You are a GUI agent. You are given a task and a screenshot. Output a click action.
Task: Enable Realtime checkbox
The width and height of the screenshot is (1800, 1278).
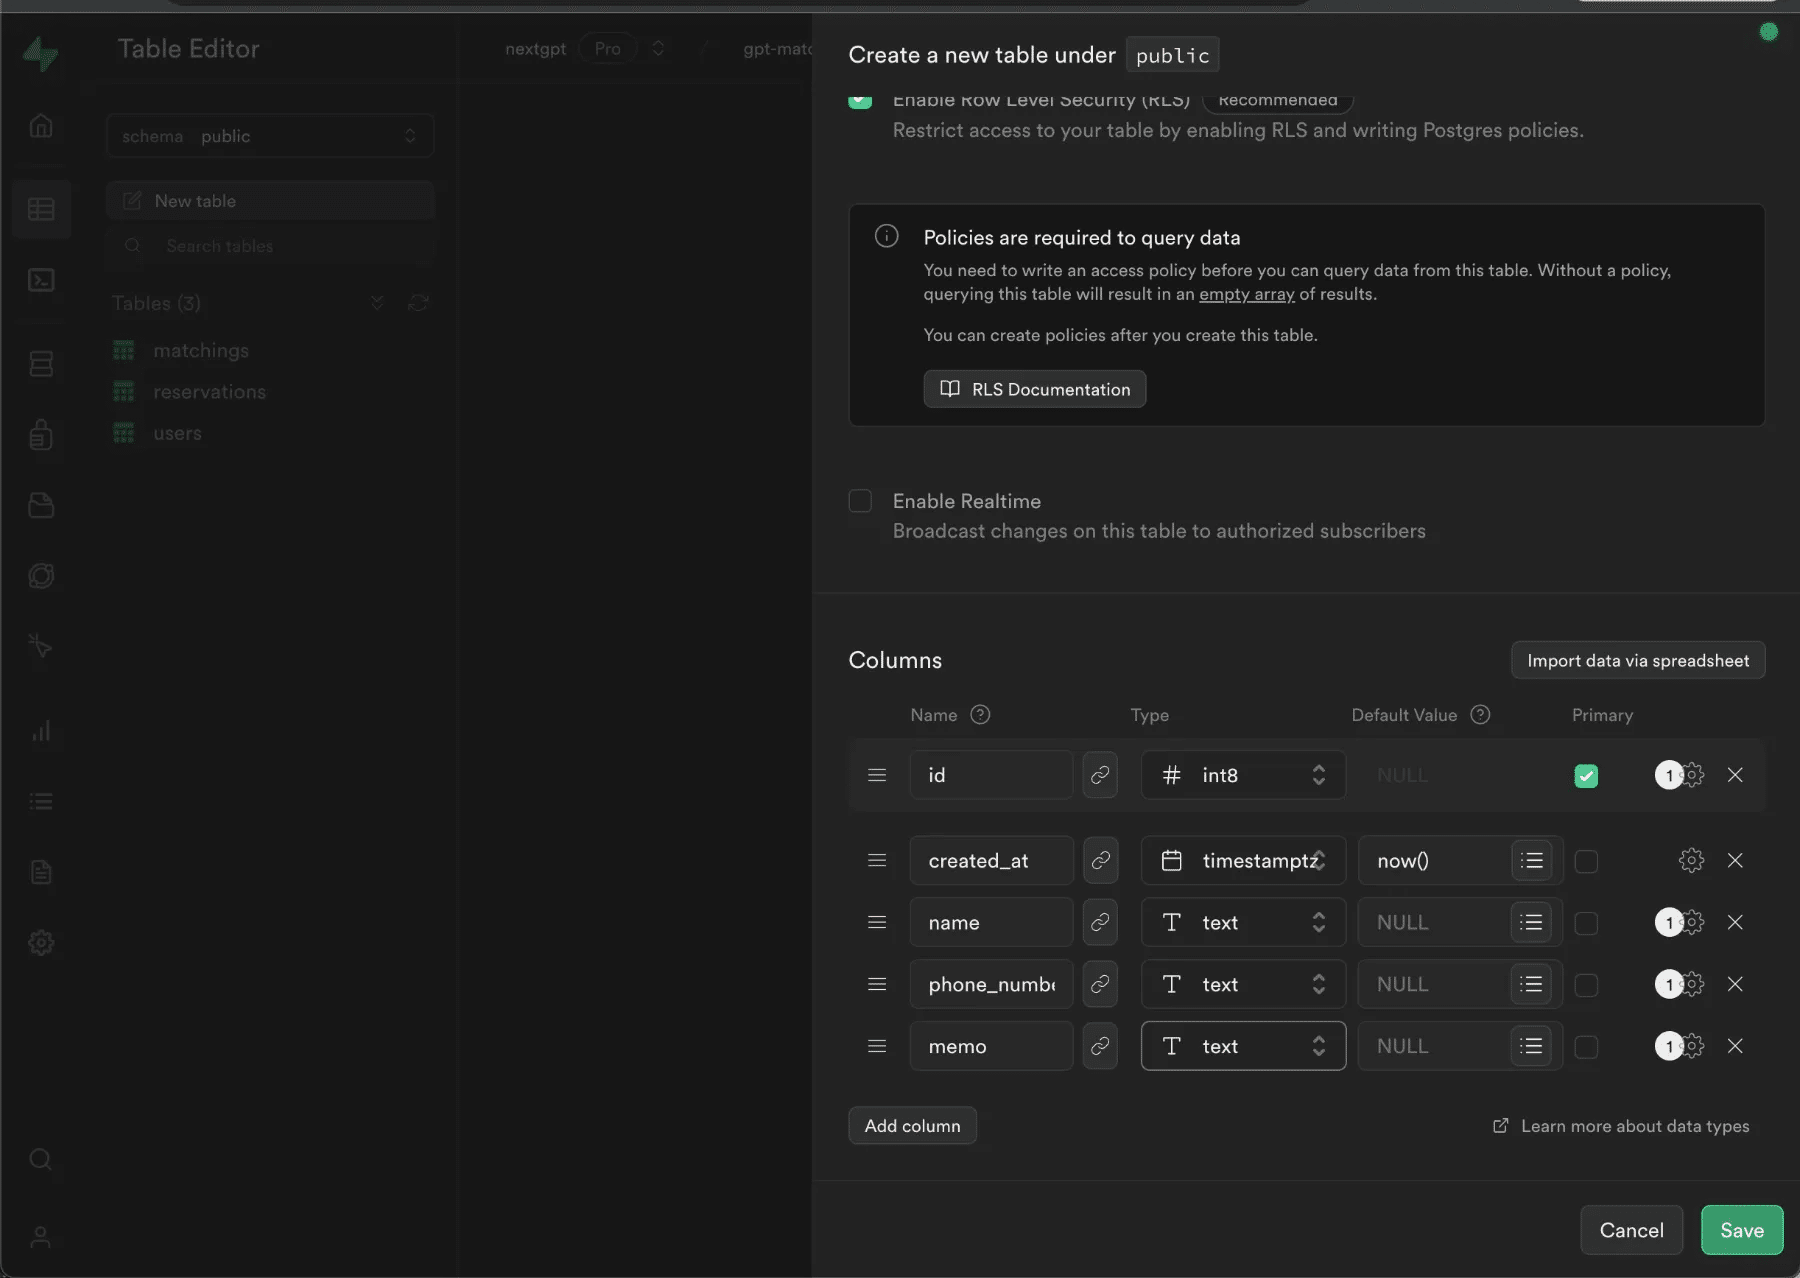[x=860, y=501]
